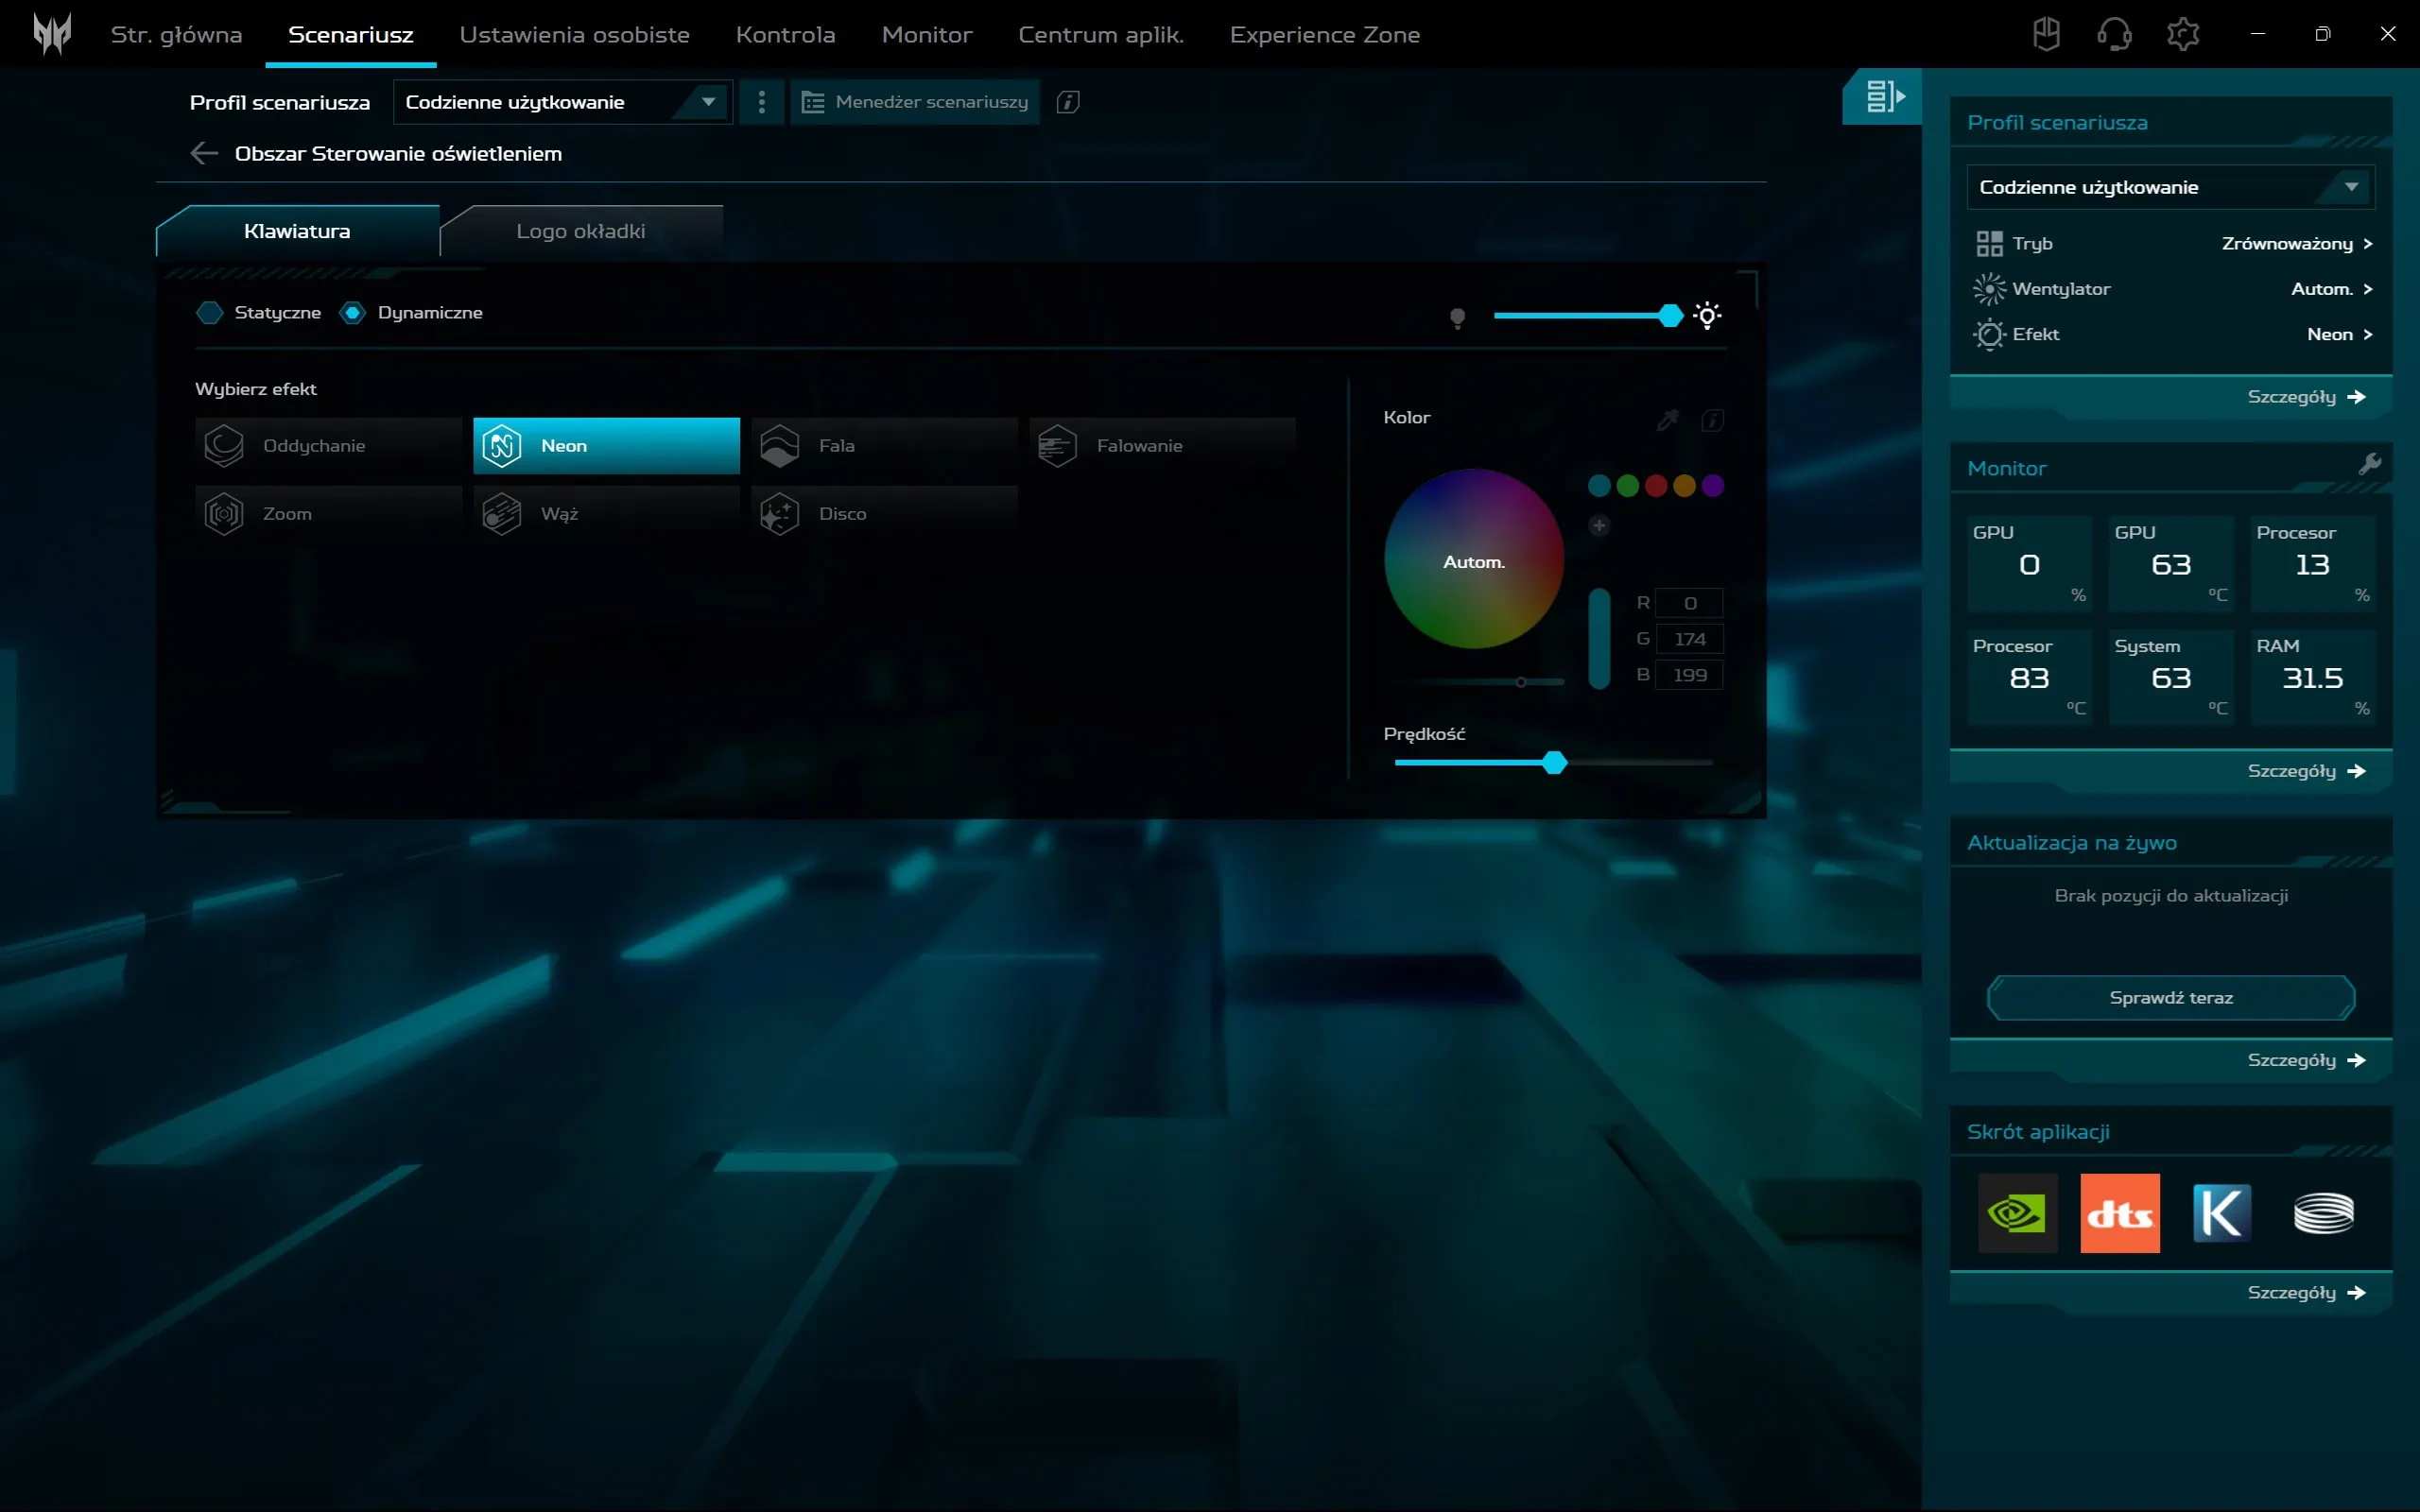
Task: Open the Killer network app shortcut
Action: (x=2221, y=1213)
